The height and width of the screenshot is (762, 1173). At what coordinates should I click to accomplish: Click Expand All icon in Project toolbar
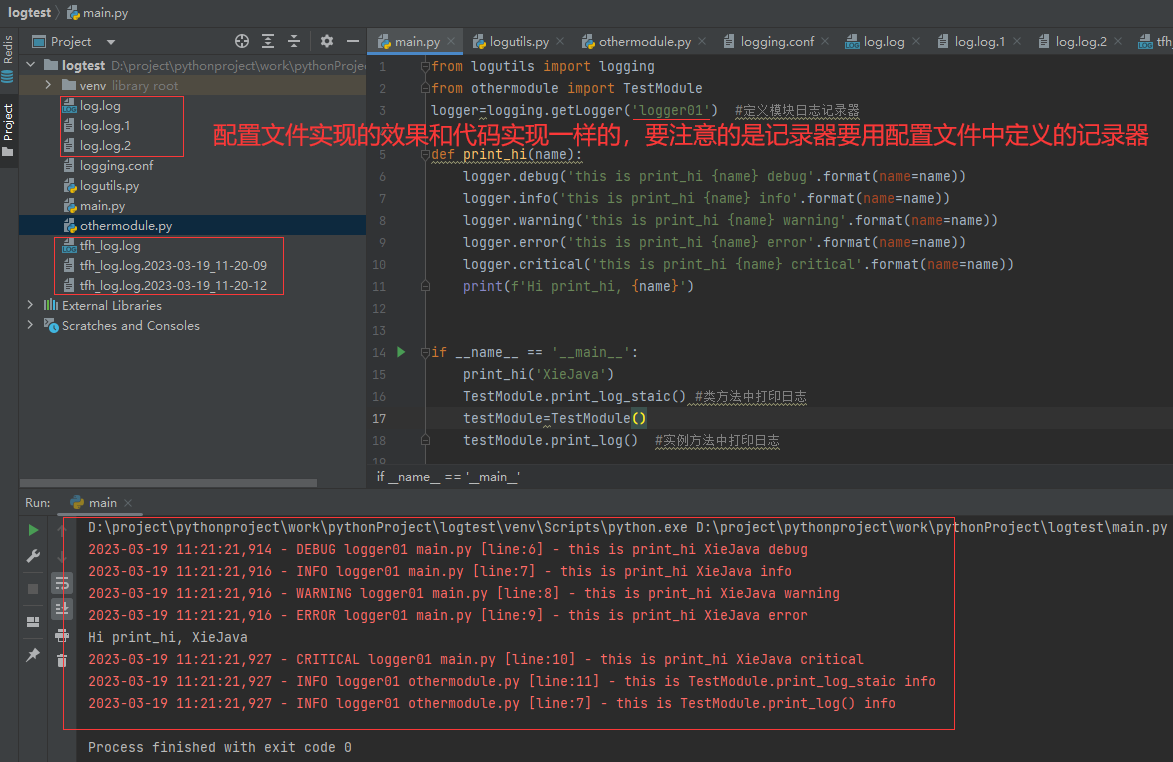pos(268,41)
